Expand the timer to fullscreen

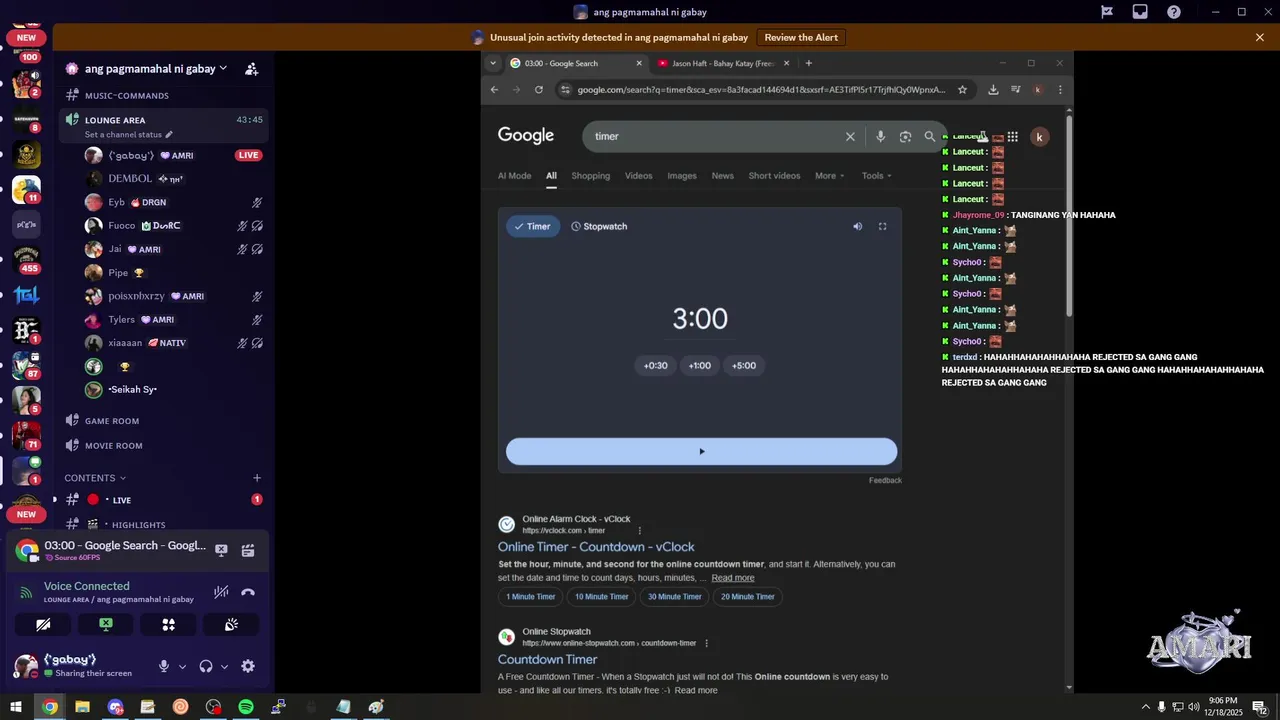click(882, 227)
